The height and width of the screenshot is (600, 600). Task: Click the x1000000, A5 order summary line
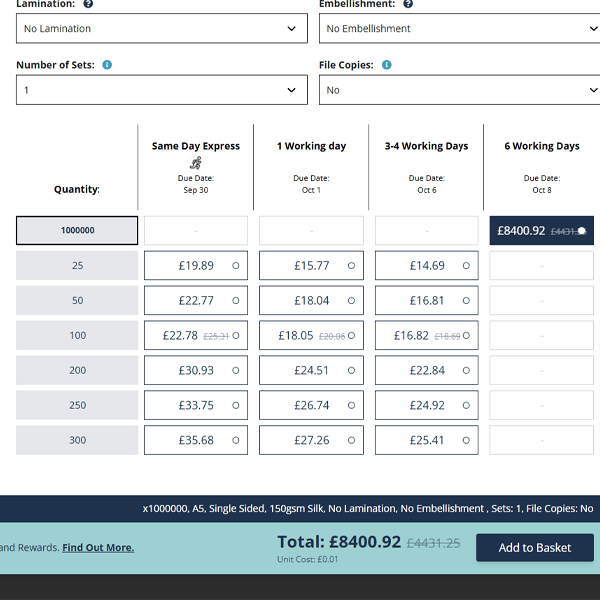pyautogui.click(x=367, y=509)
